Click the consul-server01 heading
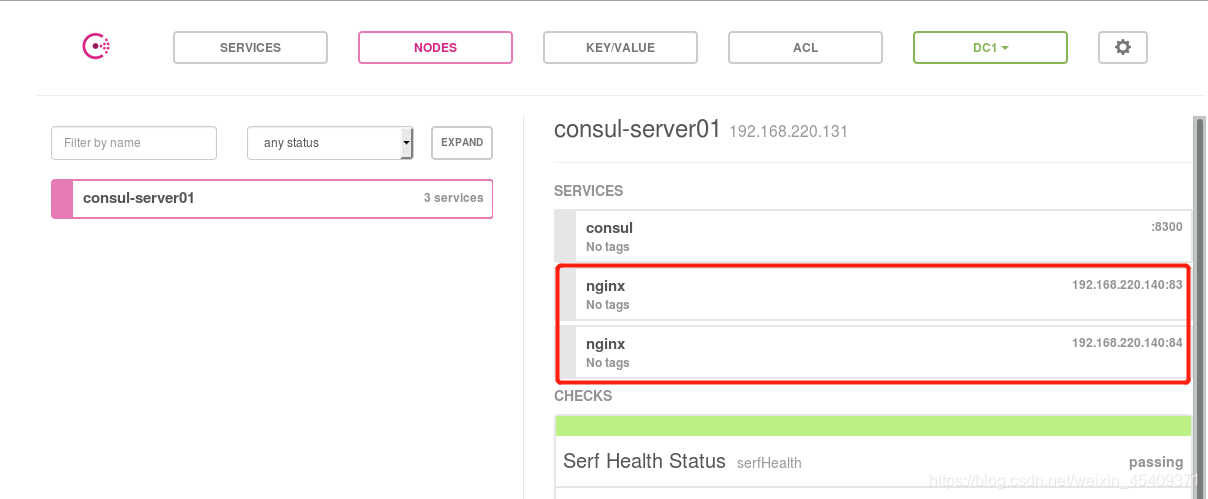This screenshot has height=499, width=1208. click(637, 129)
